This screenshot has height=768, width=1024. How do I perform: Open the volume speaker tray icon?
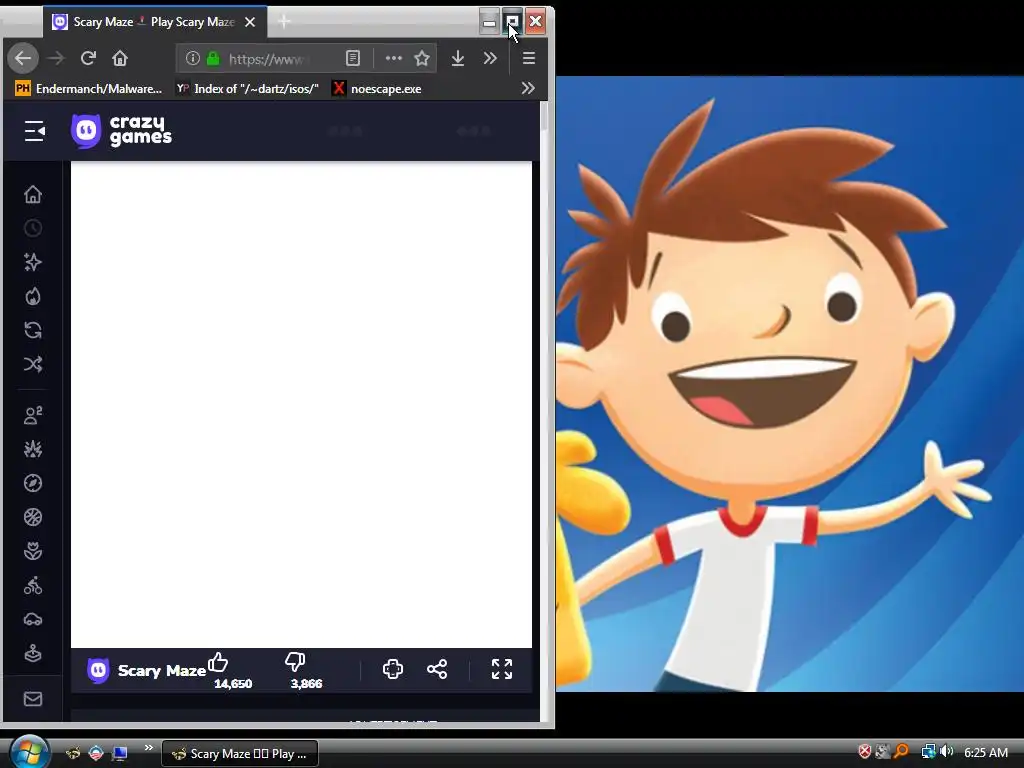coord(946,752)
